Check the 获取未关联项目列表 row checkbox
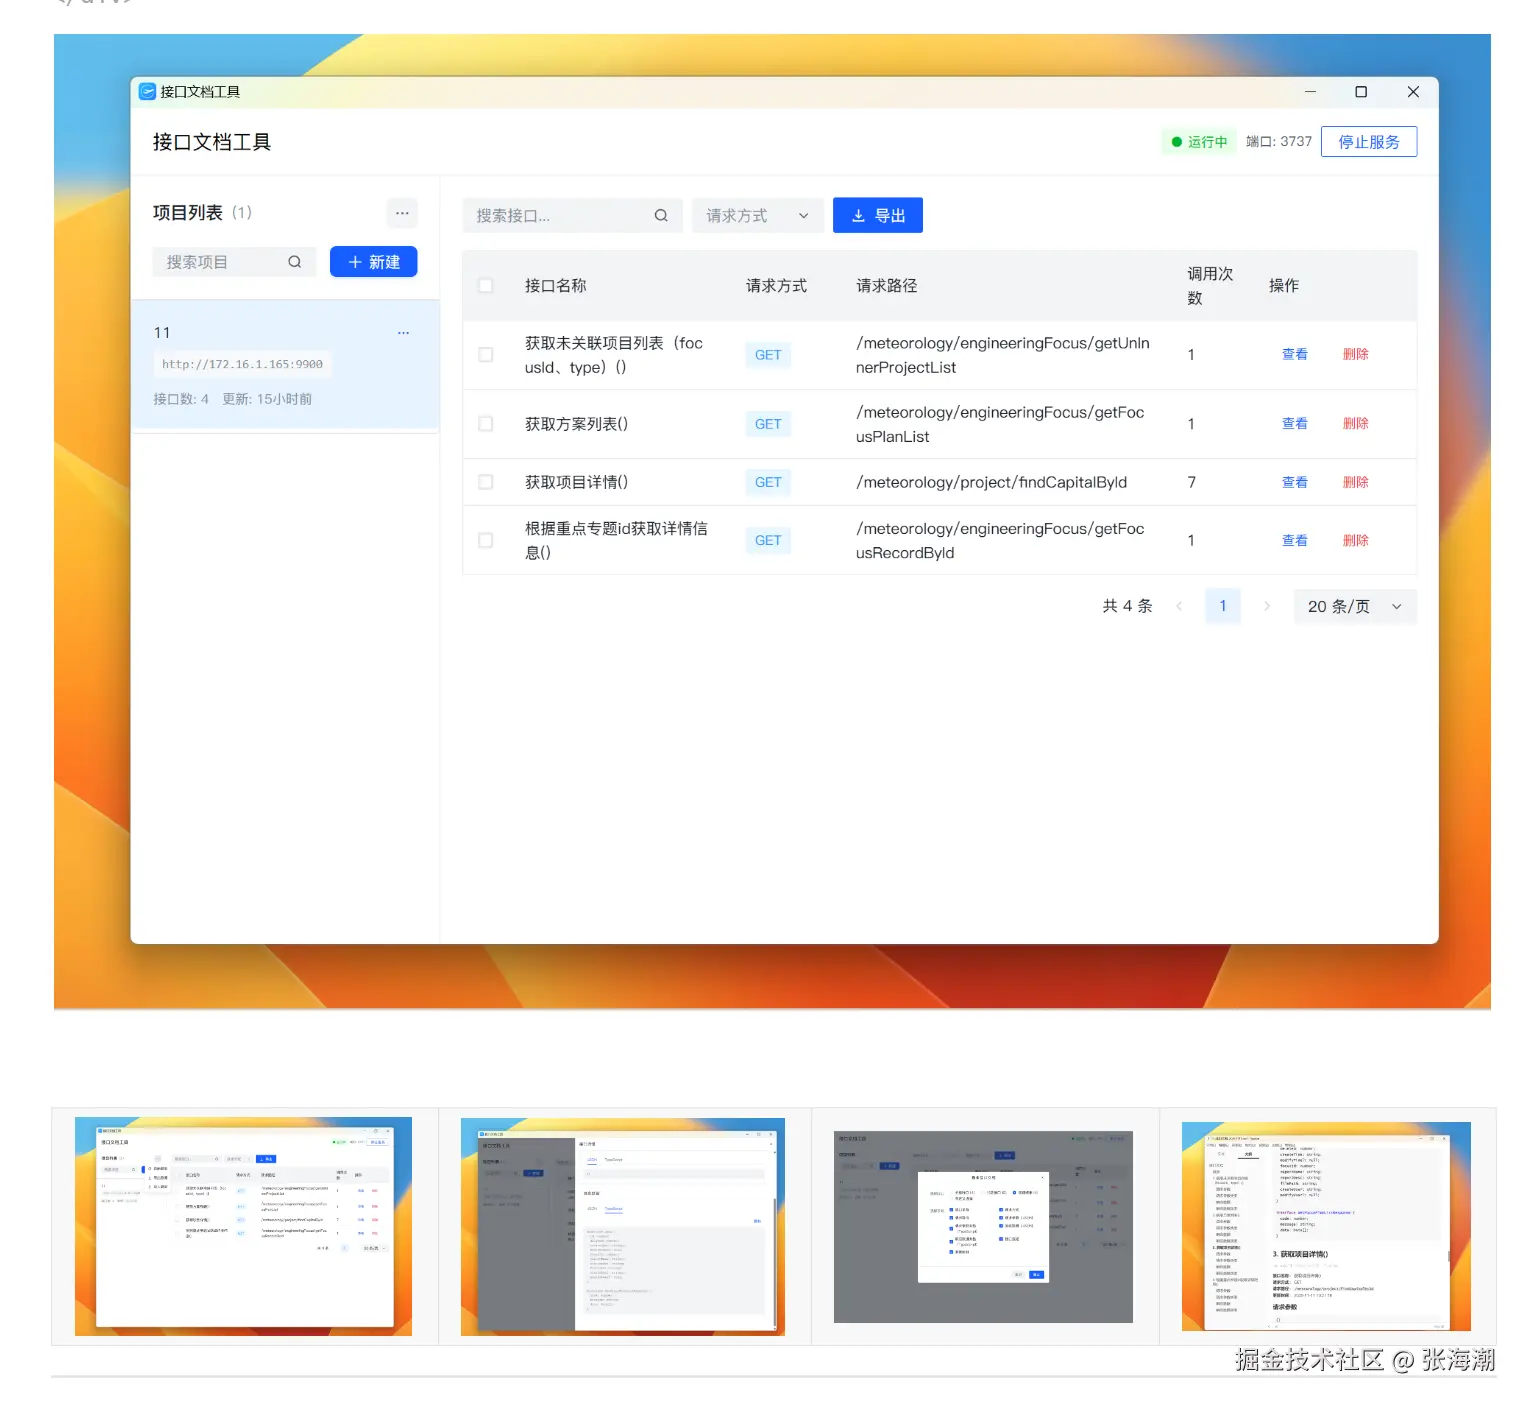Viewport: 1530px width, 1408px height. tap(486, 355)
